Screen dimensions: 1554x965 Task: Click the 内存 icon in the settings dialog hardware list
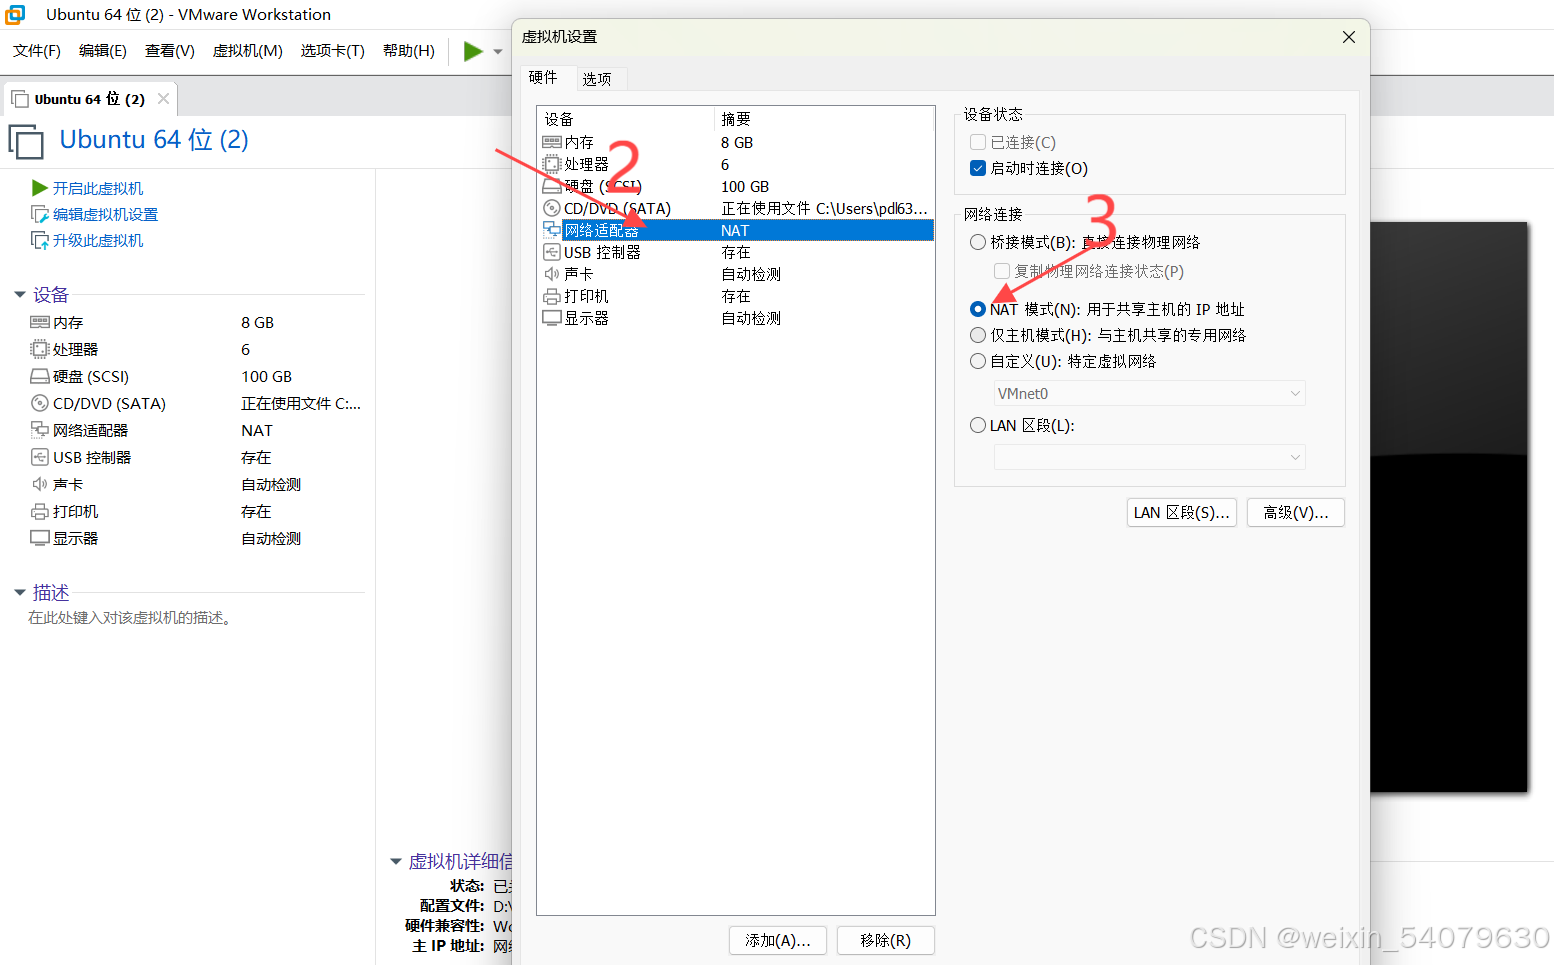pos(552,142)
